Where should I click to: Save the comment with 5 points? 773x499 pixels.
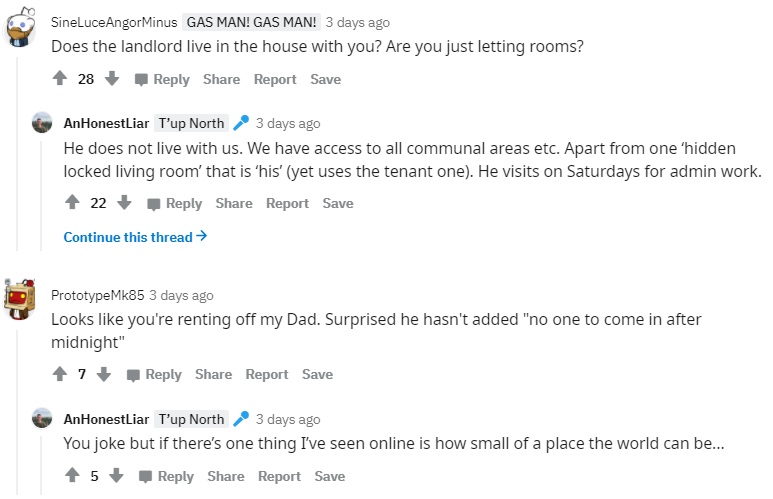tap(329, 477)
